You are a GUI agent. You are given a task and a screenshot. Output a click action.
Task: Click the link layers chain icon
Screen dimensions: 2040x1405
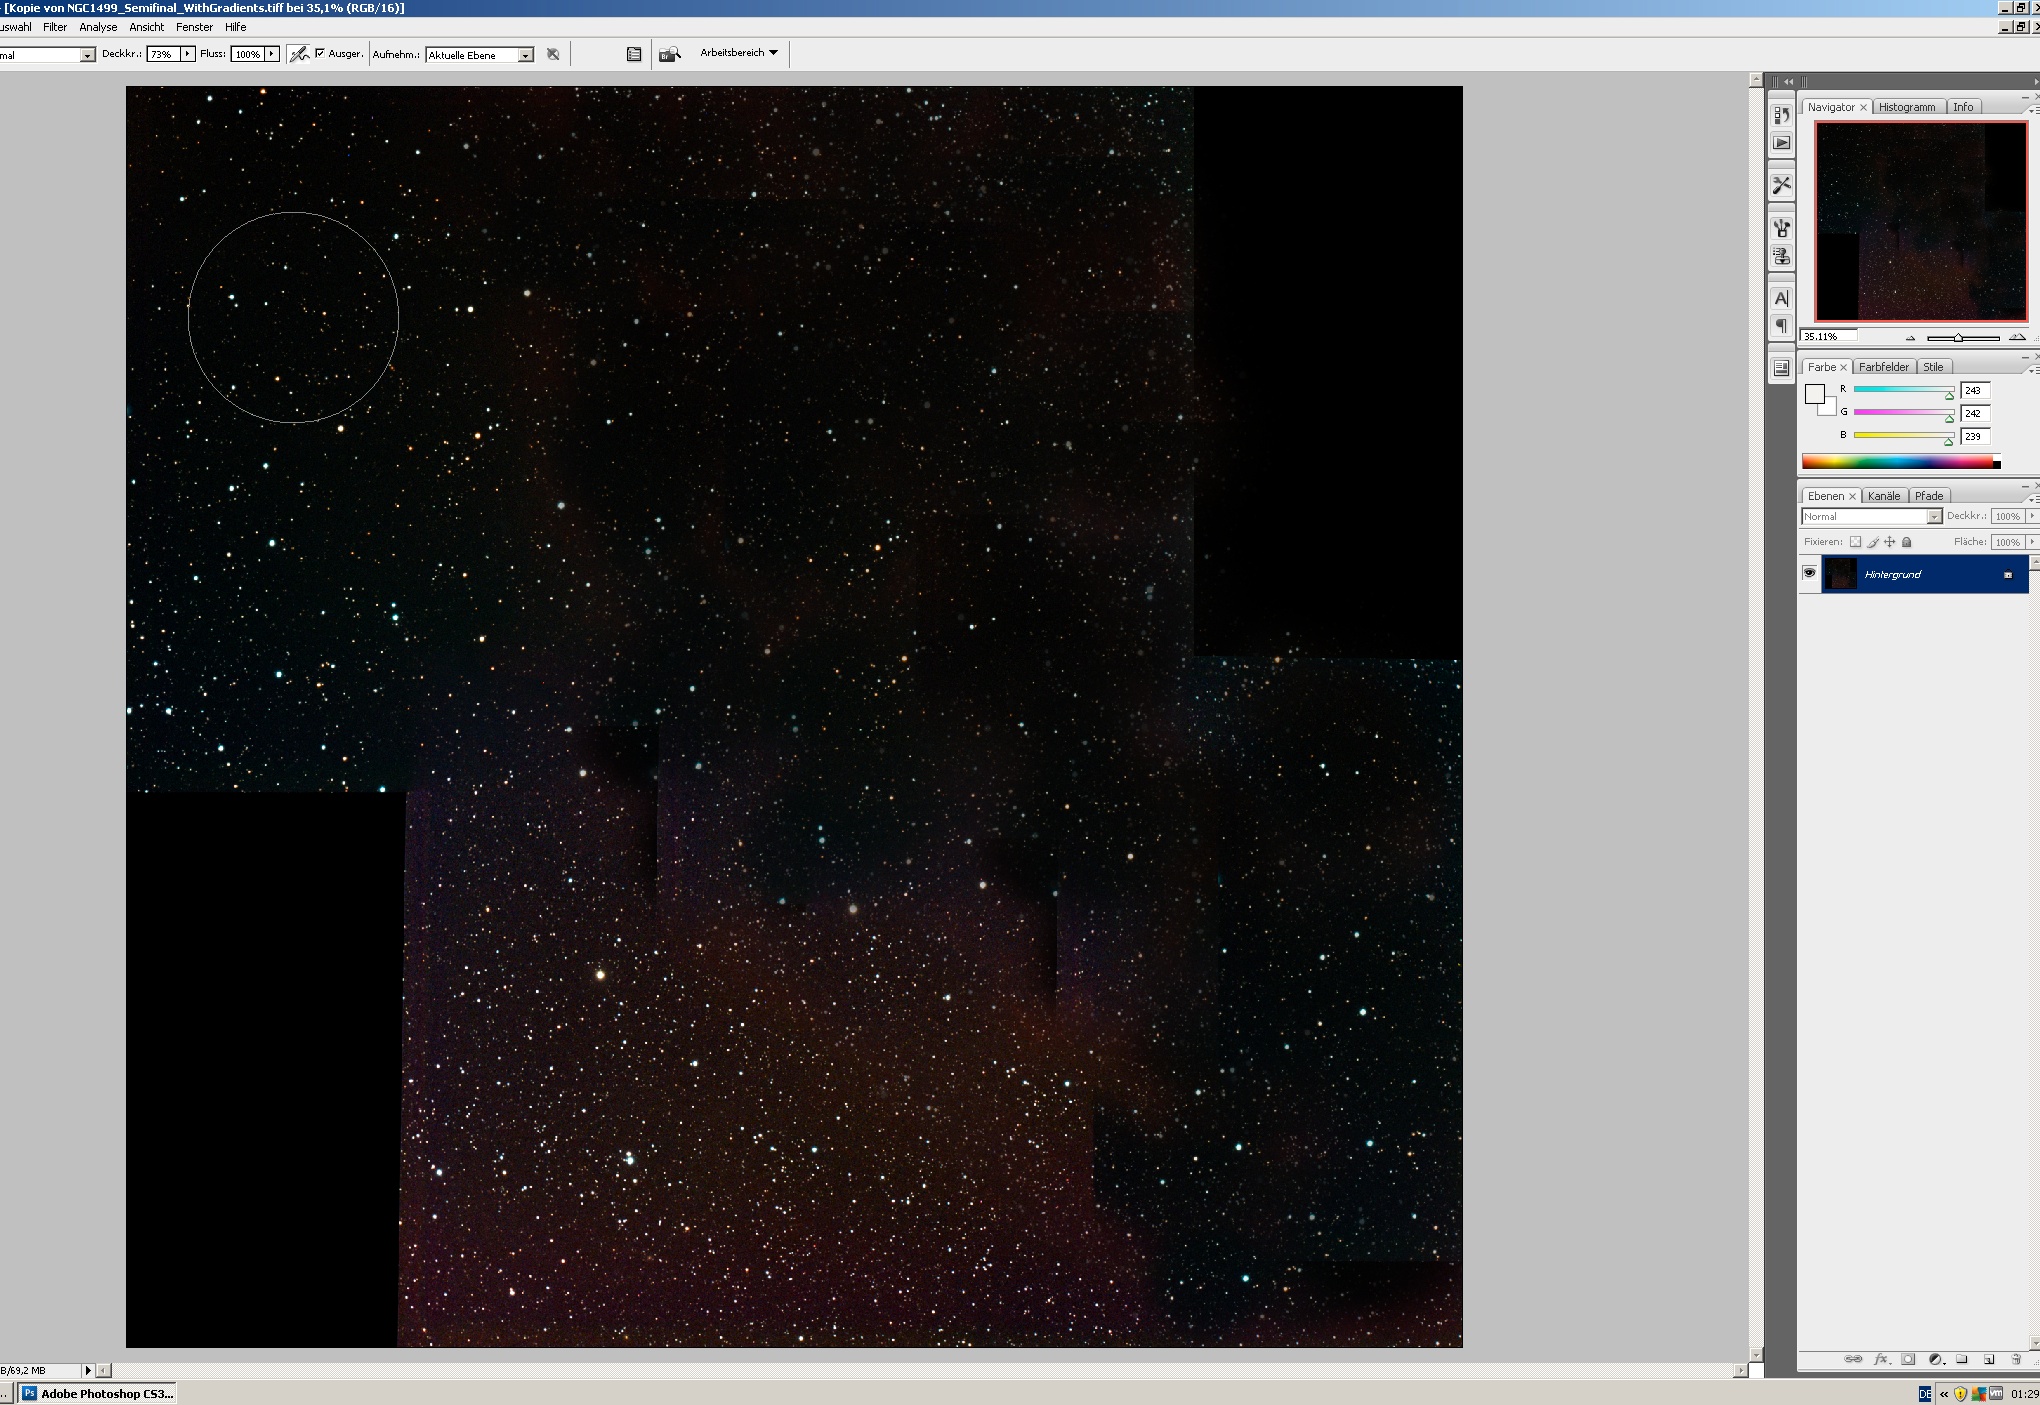pos(1852,1359)
